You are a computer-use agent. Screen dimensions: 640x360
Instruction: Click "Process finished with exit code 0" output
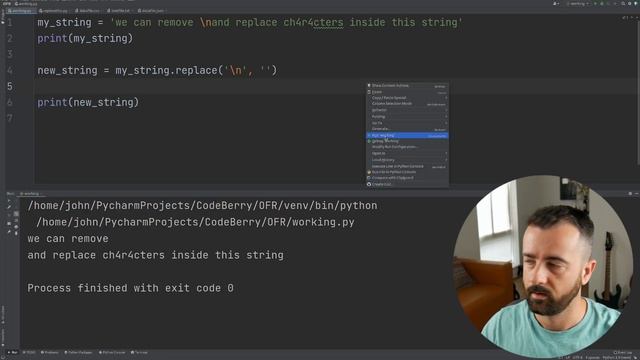(x=130, y=288)
